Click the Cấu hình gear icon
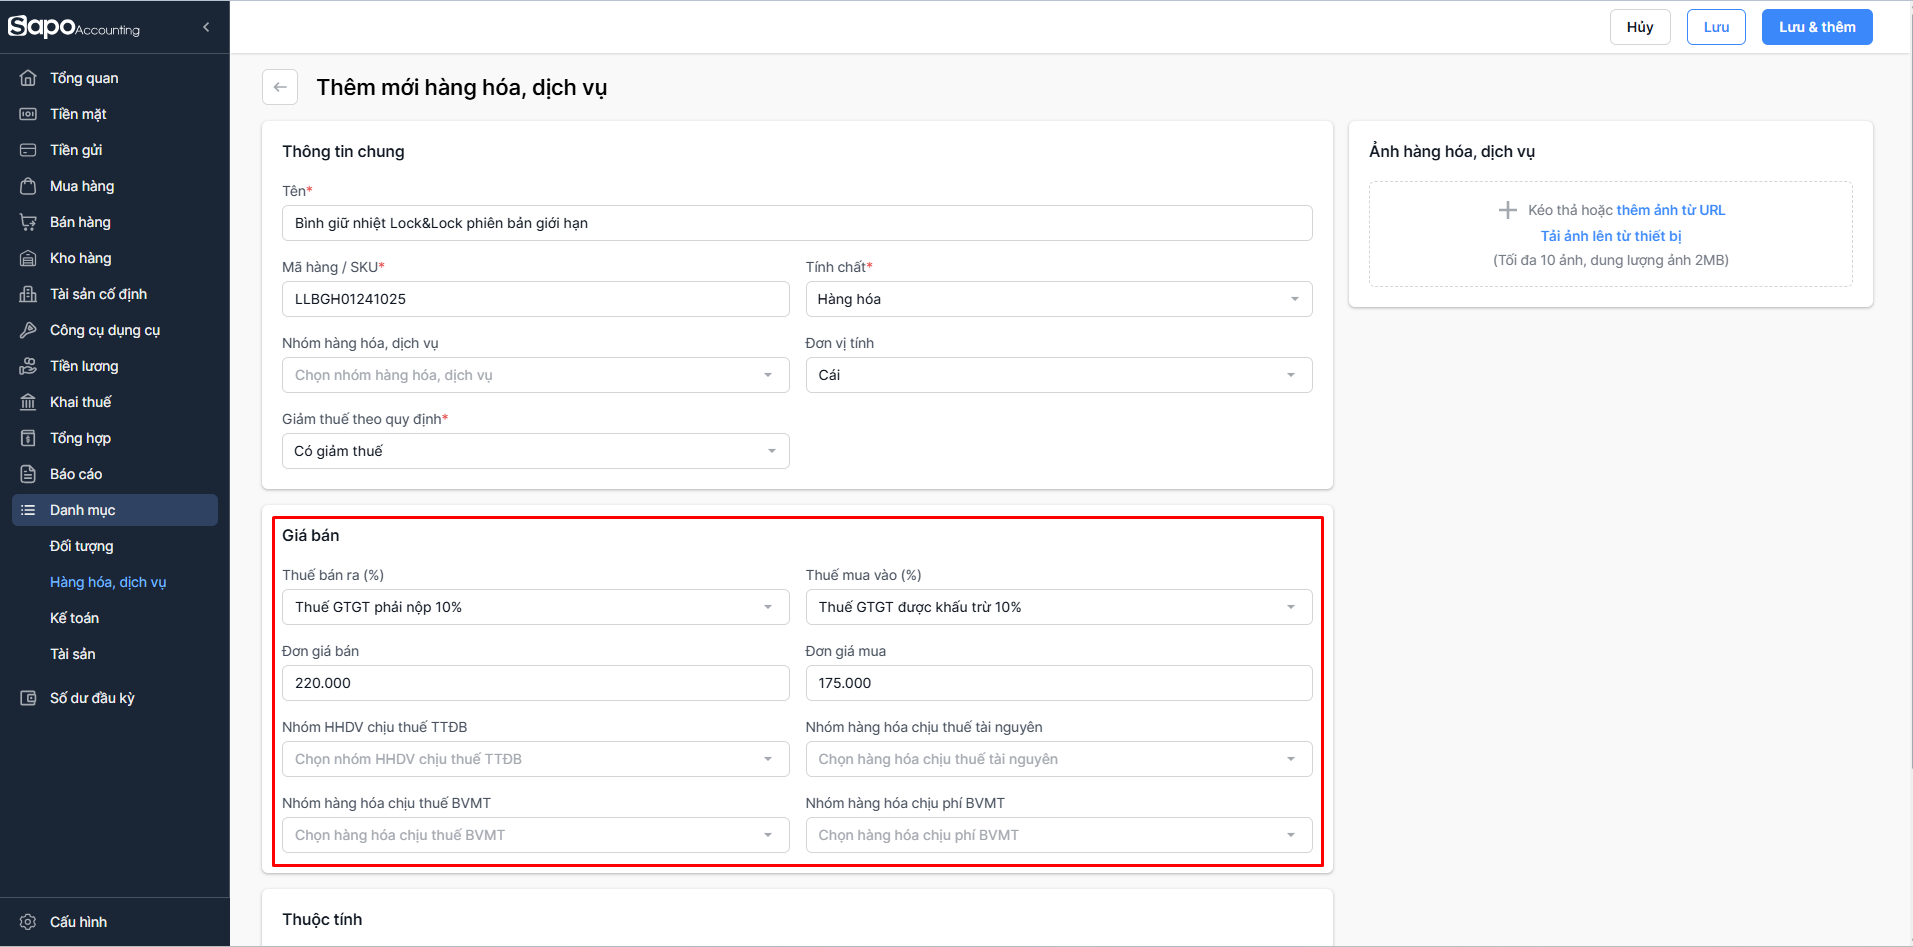Image resolution: width=1913 pixels, height=947 pixels. coord(28,922)
